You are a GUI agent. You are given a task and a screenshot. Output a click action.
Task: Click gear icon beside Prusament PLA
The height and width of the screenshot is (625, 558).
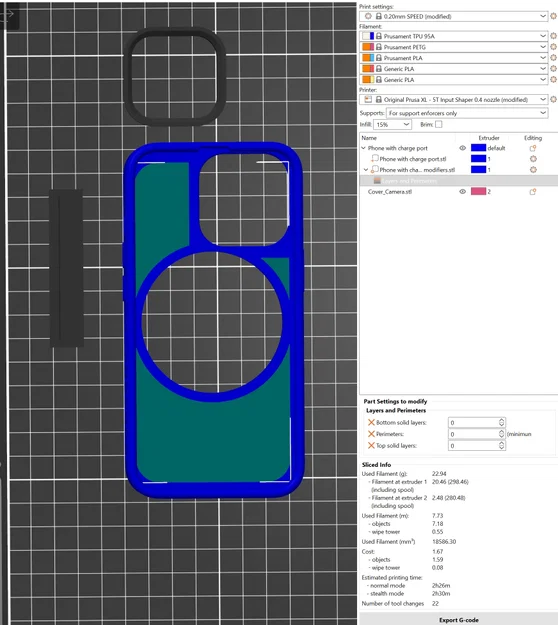(553, 58)
